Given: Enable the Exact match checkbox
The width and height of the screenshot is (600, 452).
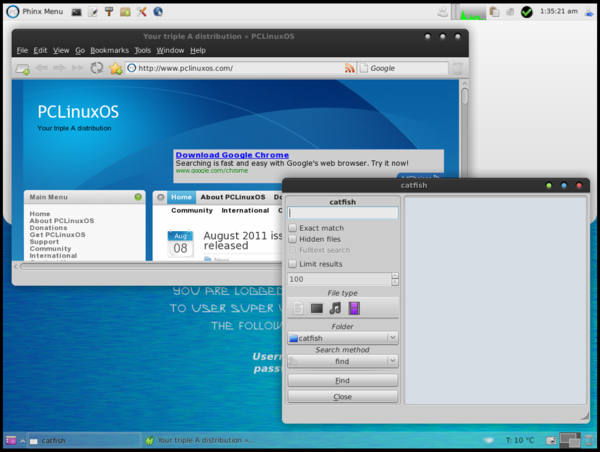Looking at the screenshot, I should click(293, 228).
